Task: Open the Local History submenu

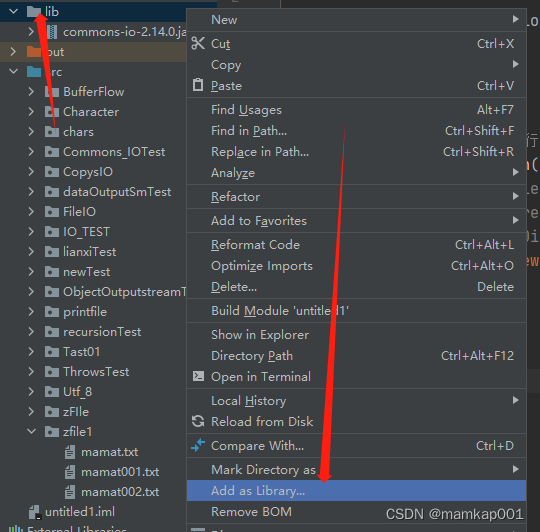Action: click(356, 400)
